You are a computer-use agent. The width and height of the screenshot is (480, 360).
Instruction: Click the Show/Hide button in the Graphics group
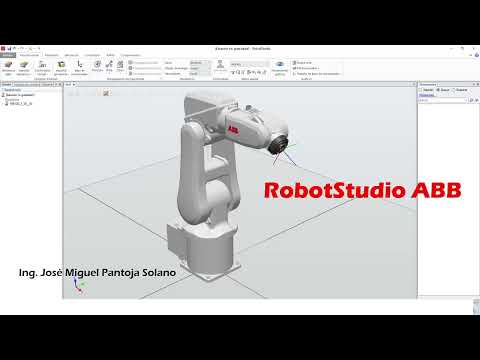point(306,68)
